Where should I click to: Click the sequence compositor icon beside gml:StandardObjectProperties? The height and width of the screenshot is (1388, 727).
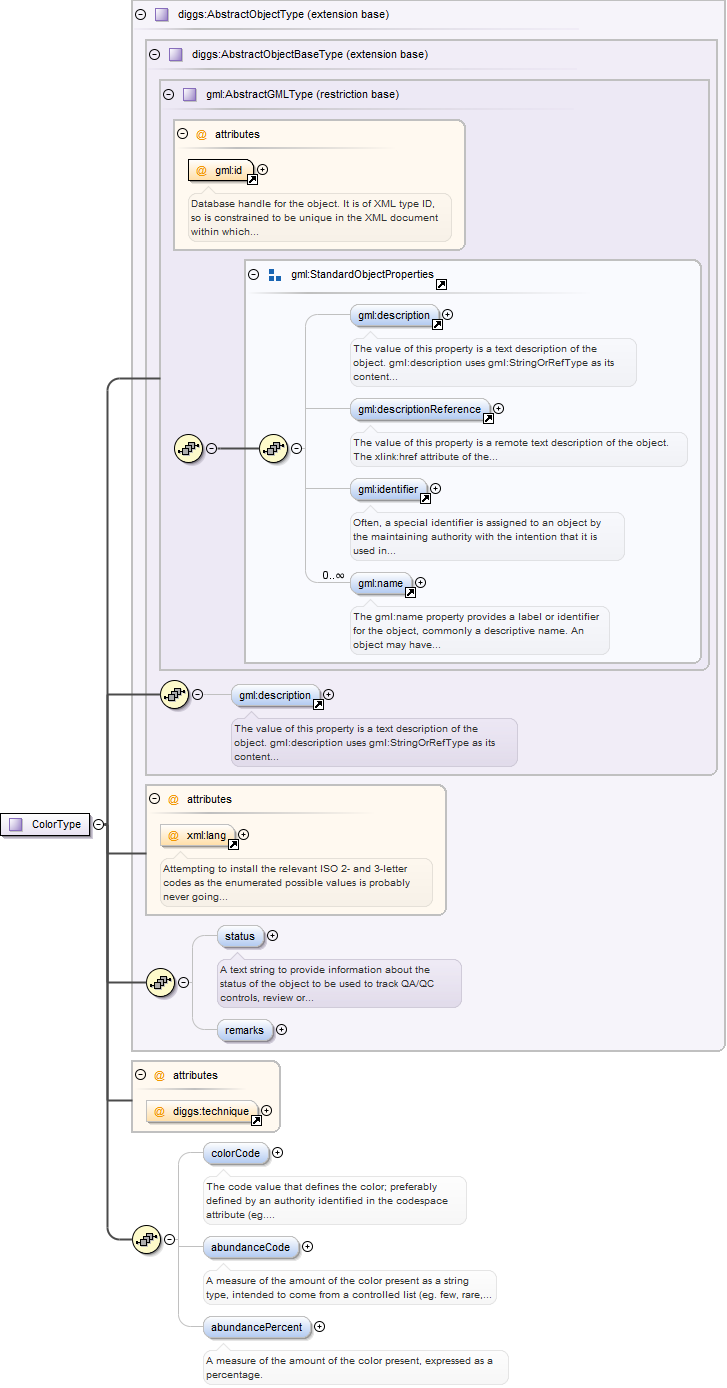[273, 449]
